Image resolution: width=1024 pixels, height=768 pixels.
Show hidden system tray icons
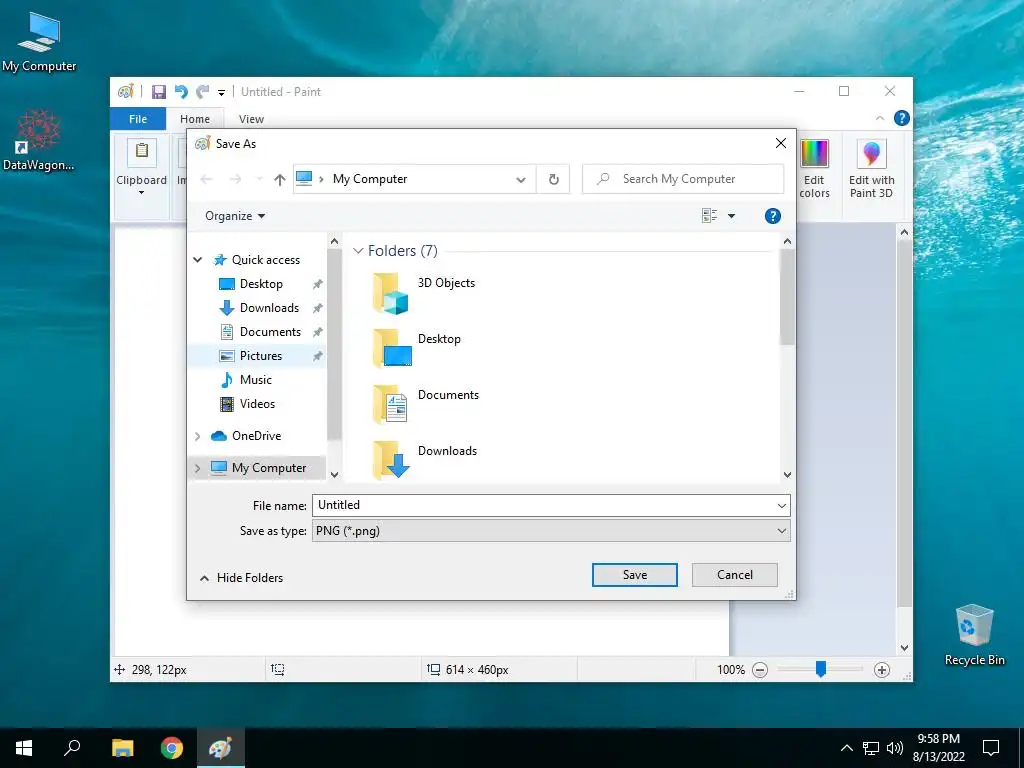[846, 748]
